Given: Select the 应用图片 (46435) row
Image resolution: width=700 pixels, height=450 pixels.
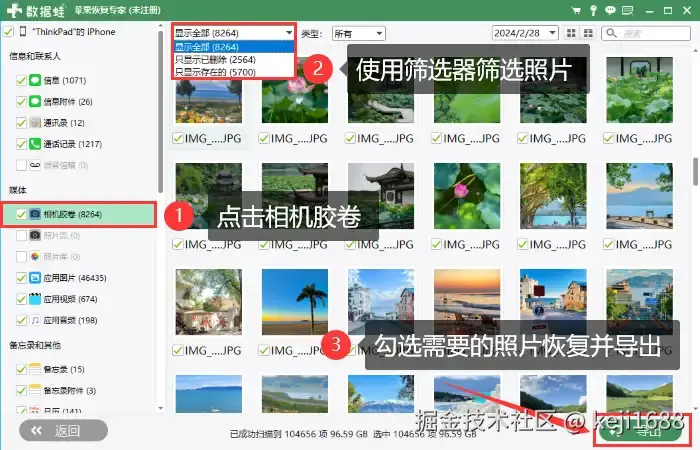Looking at the screenshot, I should 79,278.
